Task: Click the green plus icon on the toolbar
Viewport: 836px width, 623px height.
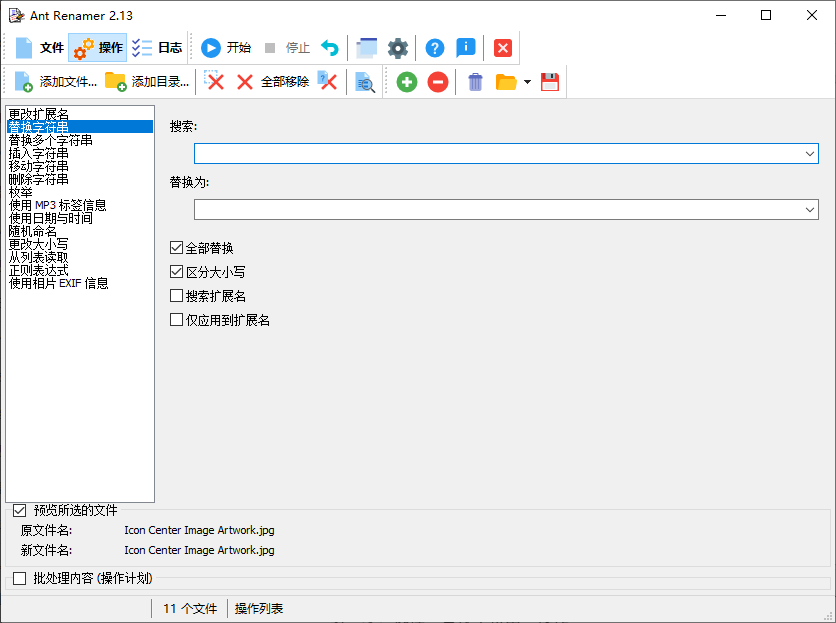Action: pyautogui.click(x=406, y=82)
